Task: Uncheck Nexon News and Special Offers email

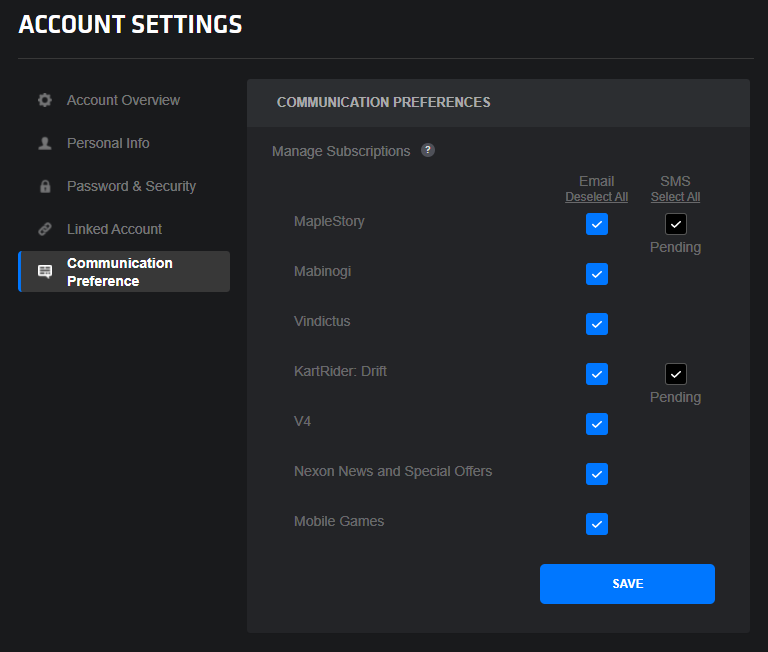Action: pos(597,474)
